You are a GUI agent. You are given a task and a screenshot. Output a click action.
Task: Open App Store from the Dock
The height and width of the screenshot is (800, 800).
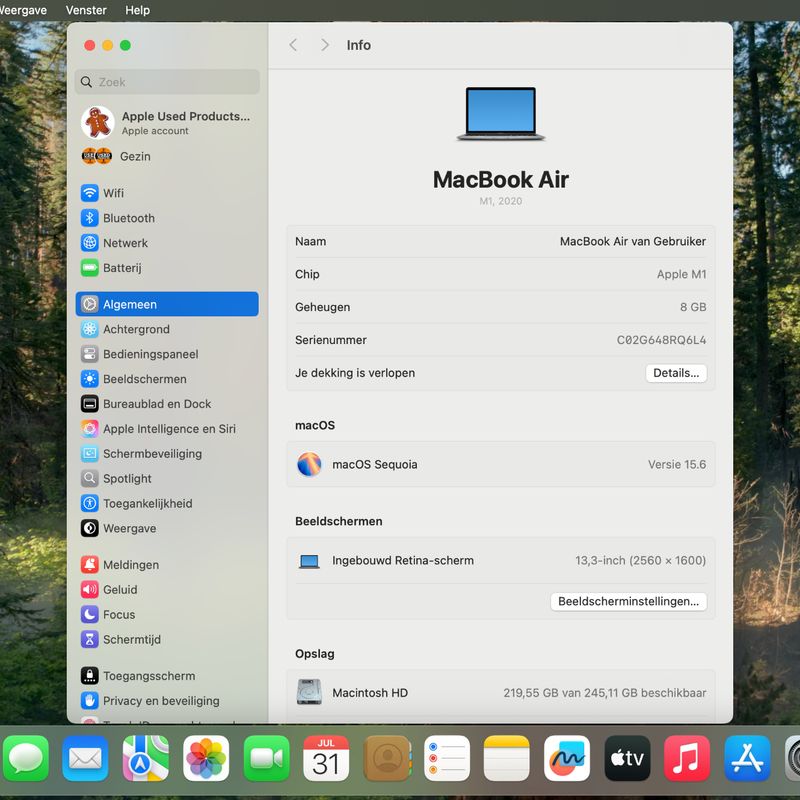[747, 759]
